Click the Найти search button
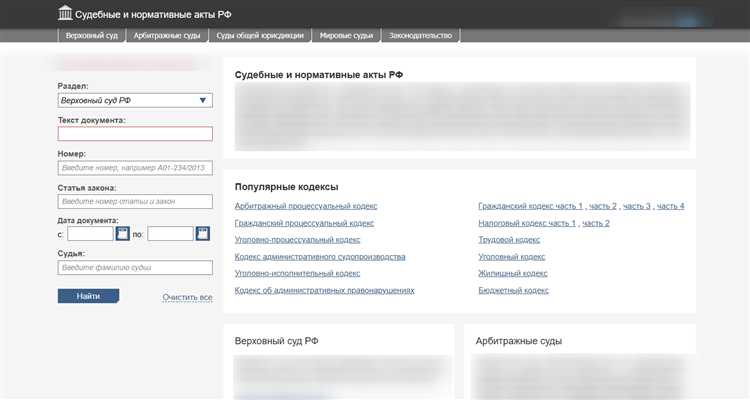Viewport: 750px width, 400px height. tap(88, 296)
